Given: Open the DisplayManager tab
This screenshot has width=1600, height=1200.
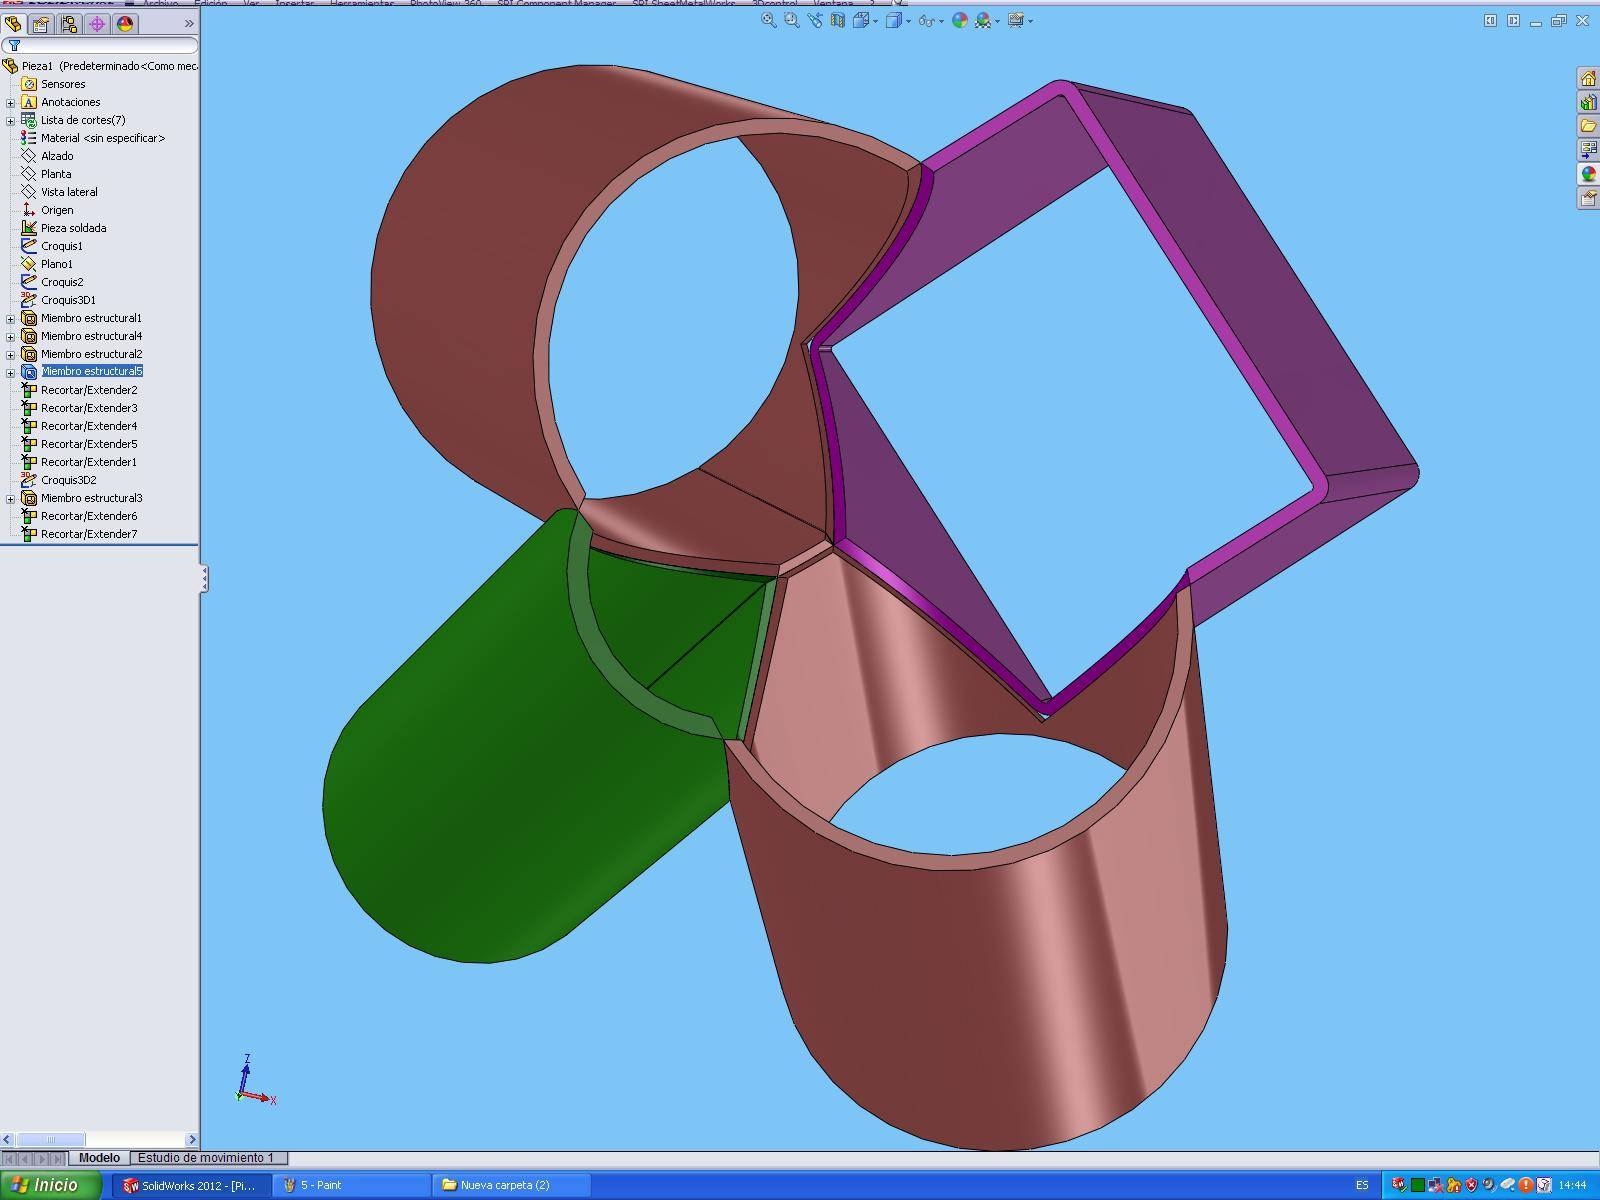Looking at the screenshot, I should click(x=125, y=23).
